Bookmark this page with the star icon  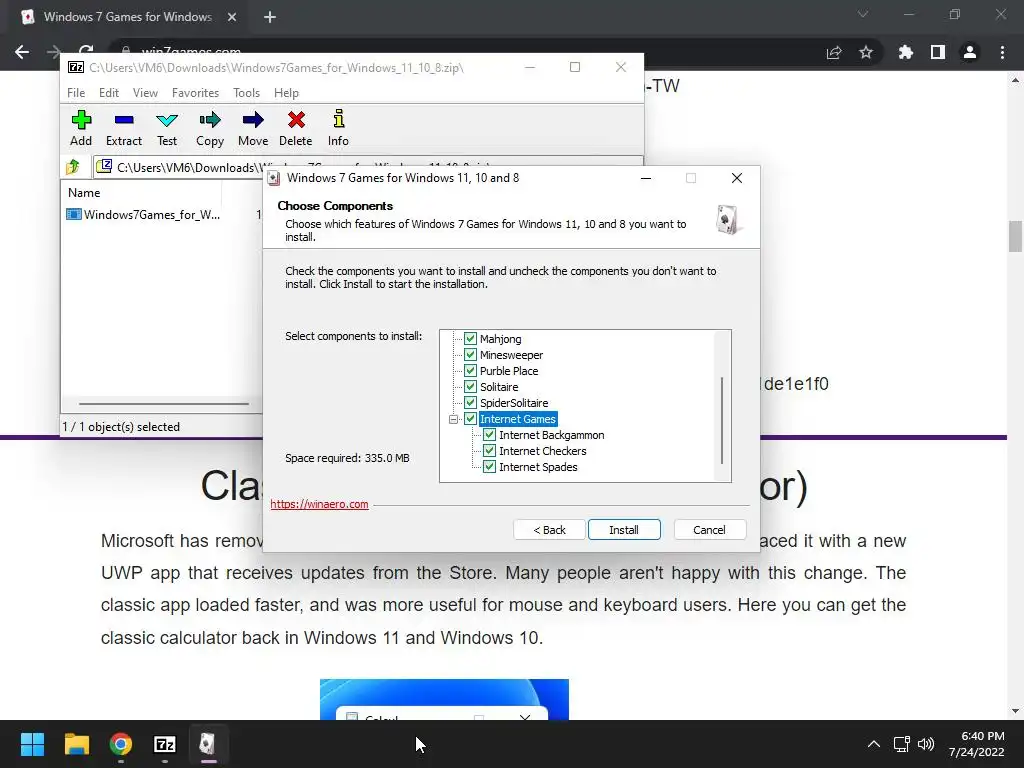(866, 52)
